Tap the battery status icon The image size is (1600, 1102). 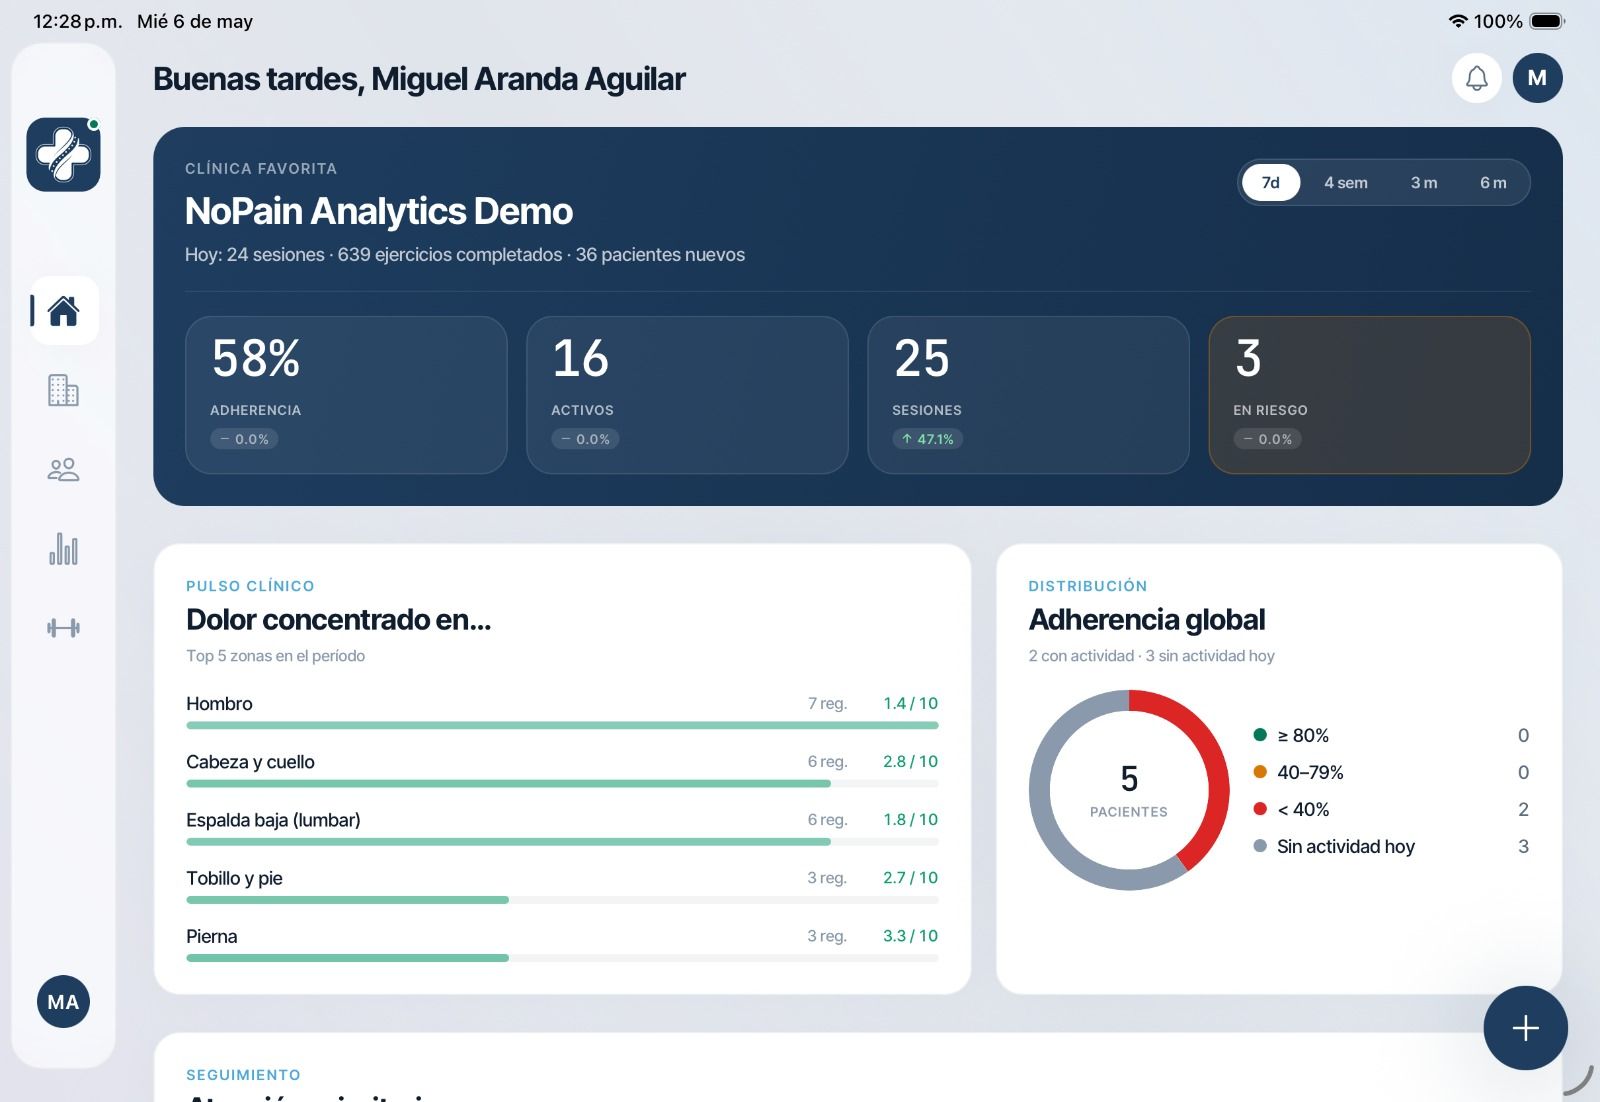1547,21
